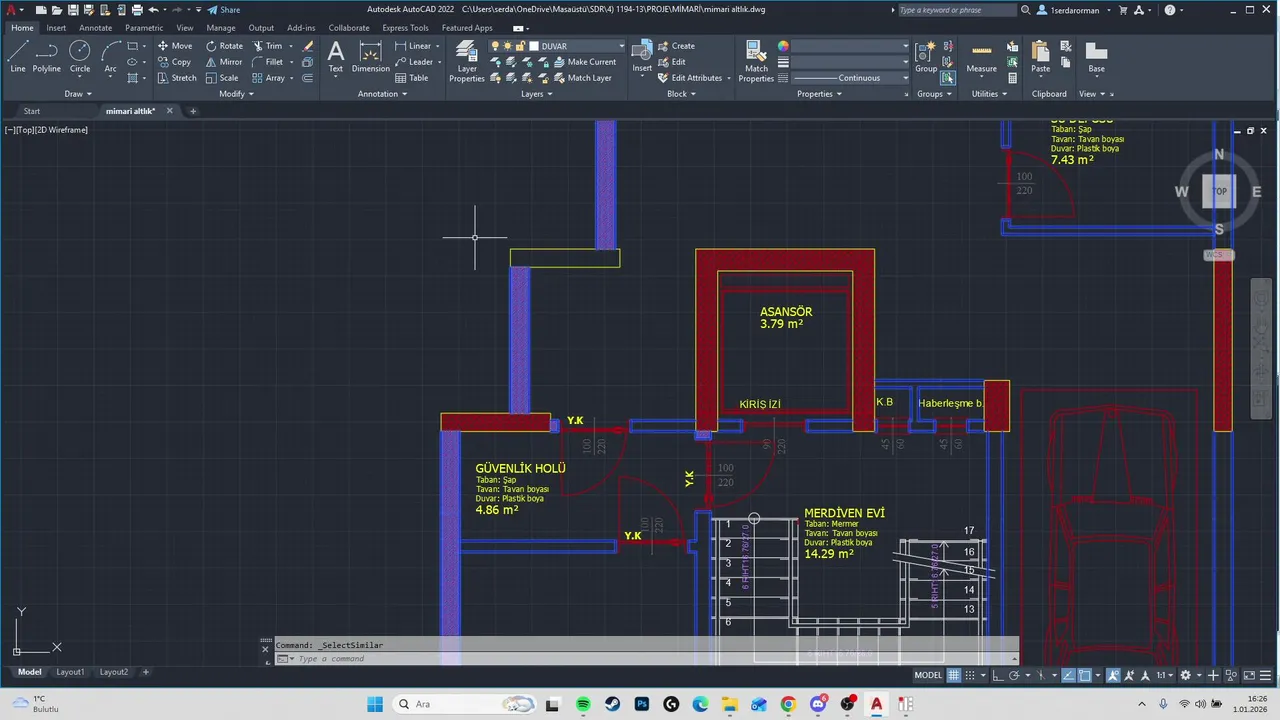This screenshot has height=720, width=1280.
Task: Click the Erase tool icon
Action: pyautogui.click(x=308, y=46)
